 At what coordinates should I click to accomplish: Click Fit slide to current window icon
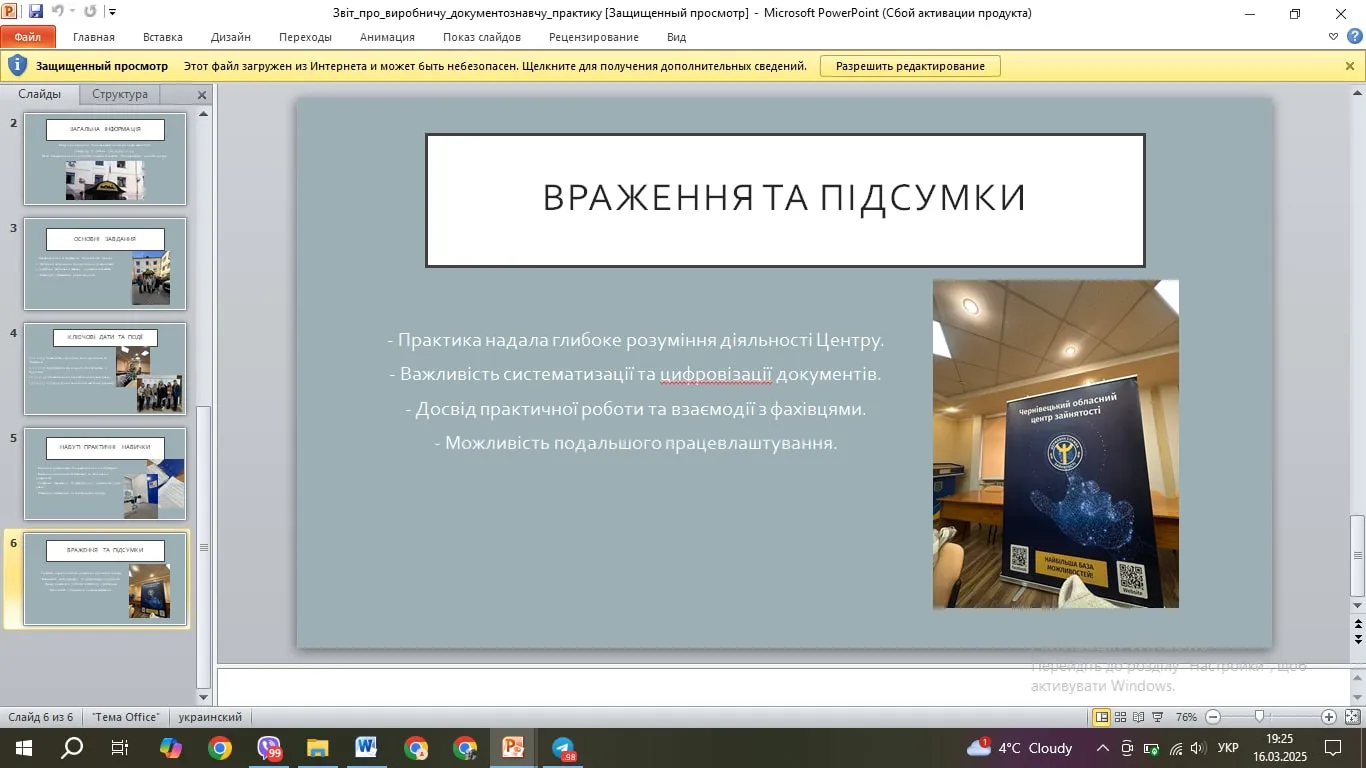coord(1352,717)
